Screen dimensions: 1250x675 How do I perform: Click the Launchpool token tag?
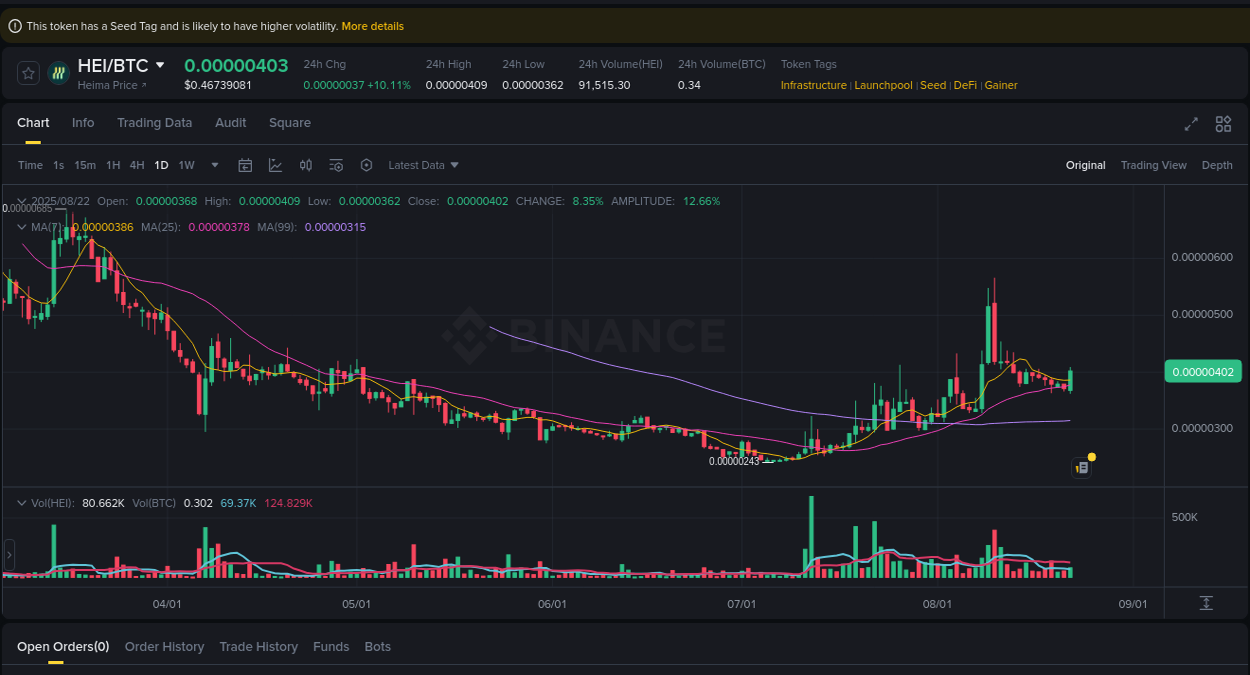pyautogui.click(x=883, y=85)
